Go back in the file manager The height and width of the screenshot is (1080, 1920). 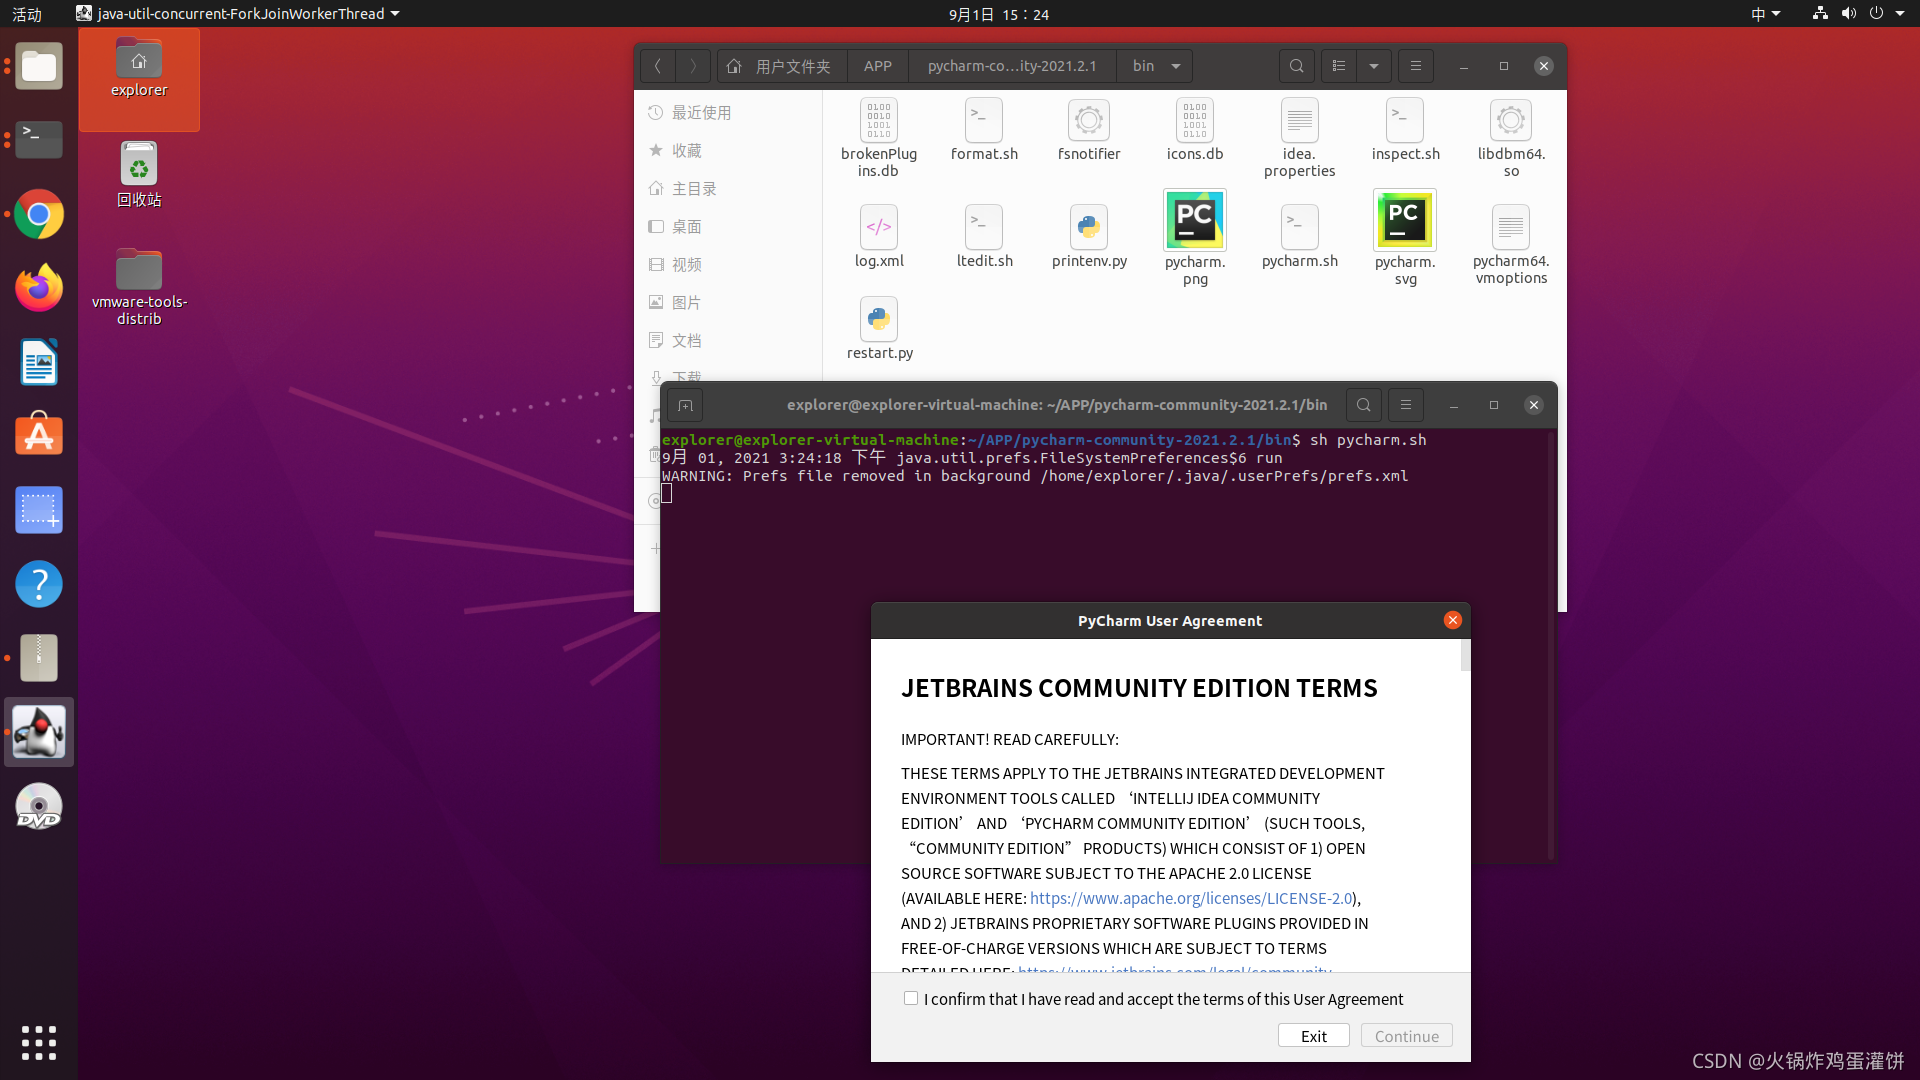[657, 66]
